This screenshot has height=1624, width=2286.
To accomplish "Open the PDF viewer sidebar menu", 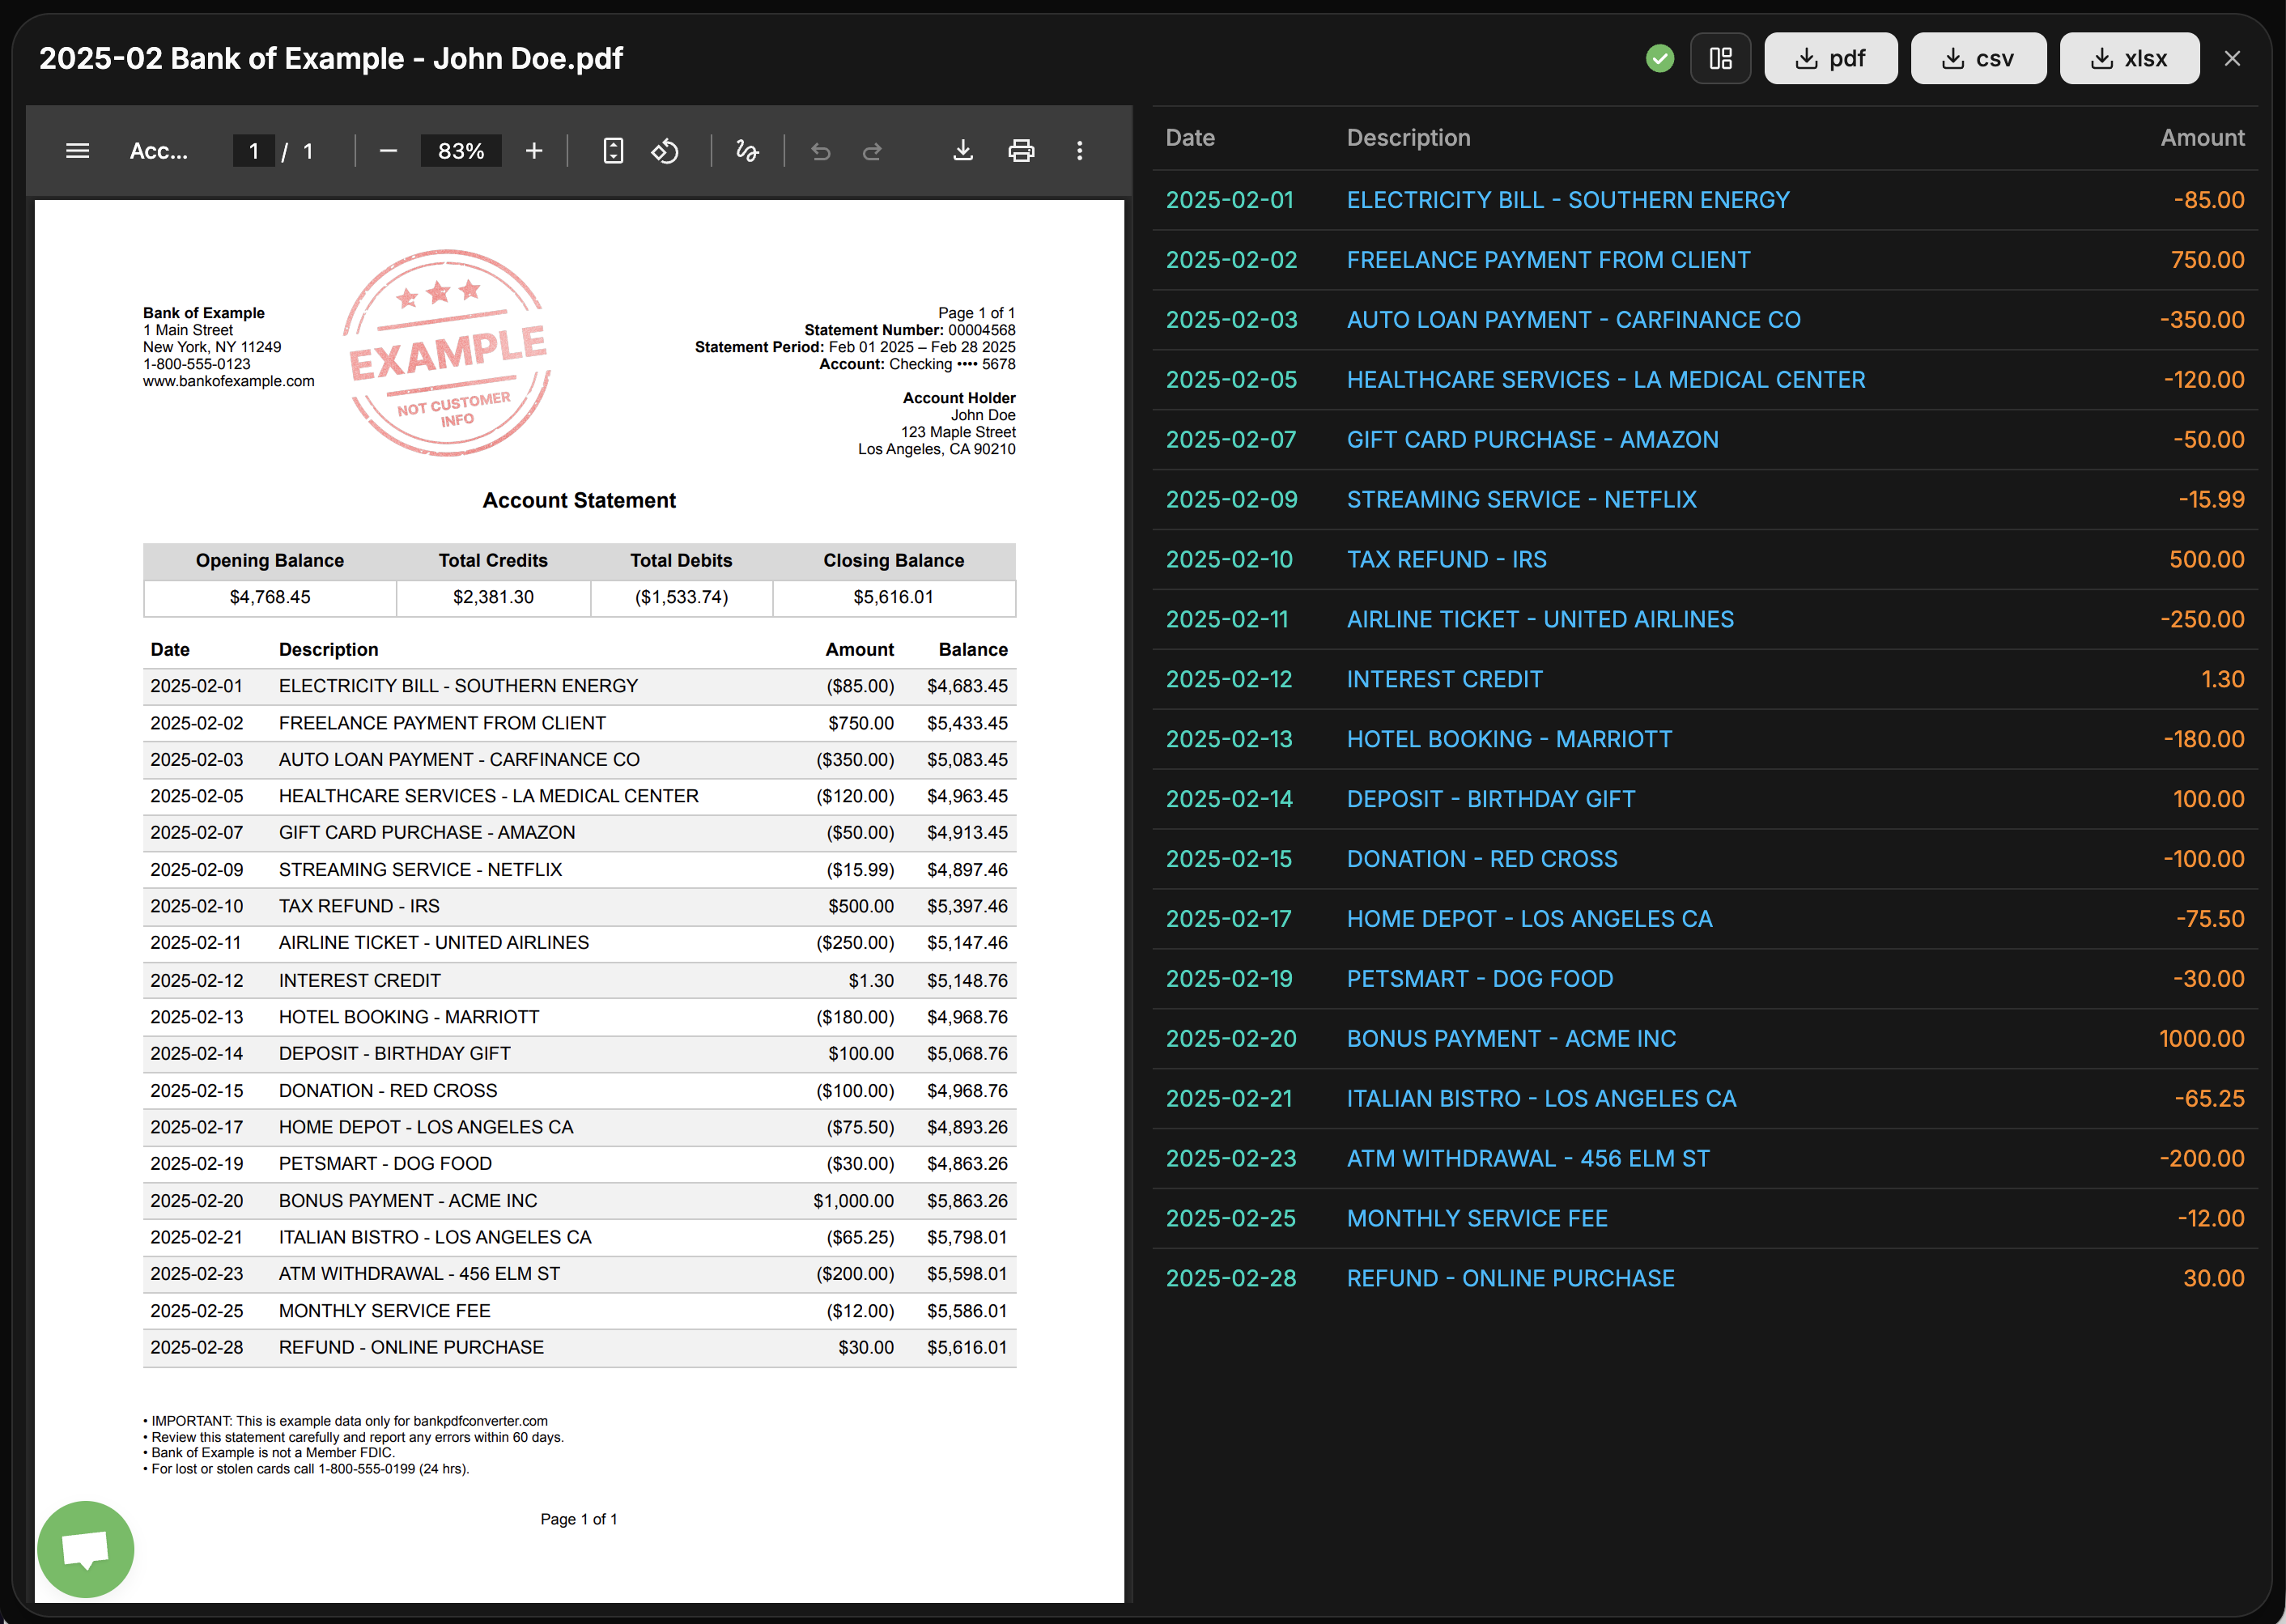I will tap(77, 151).
